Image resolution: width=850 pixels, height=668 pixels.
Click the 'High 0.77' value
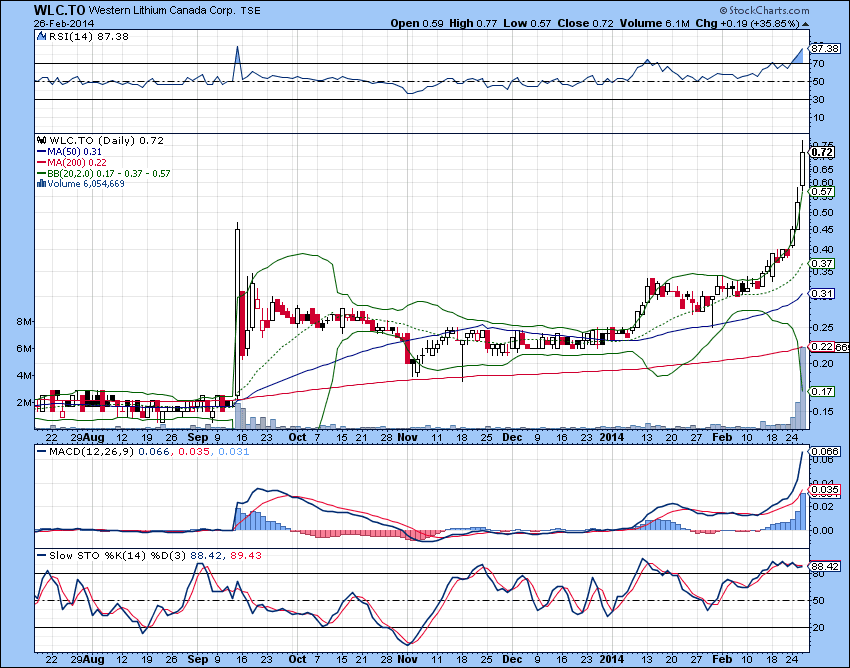(473, 24)
